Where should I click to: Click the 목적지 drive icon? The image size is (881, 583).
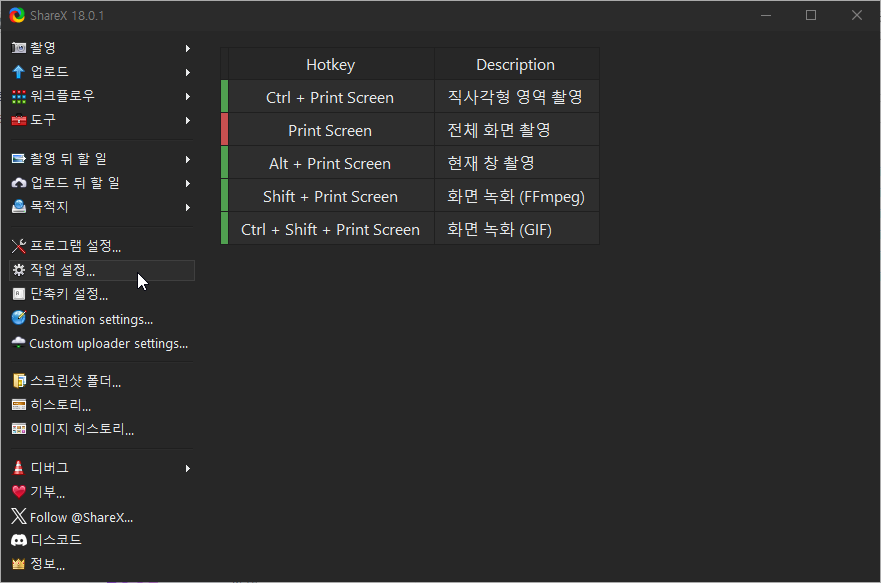19,207
